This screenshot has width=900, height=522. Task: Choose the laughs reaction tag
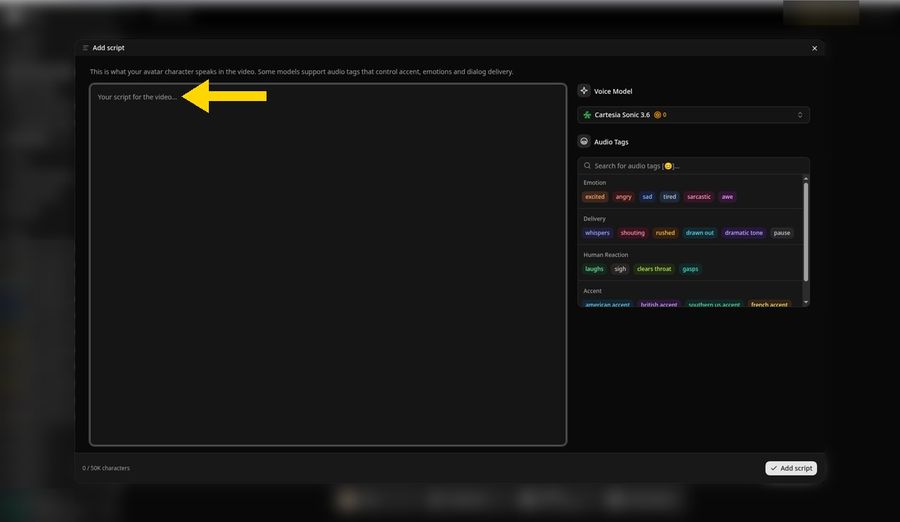coord(594,269)
